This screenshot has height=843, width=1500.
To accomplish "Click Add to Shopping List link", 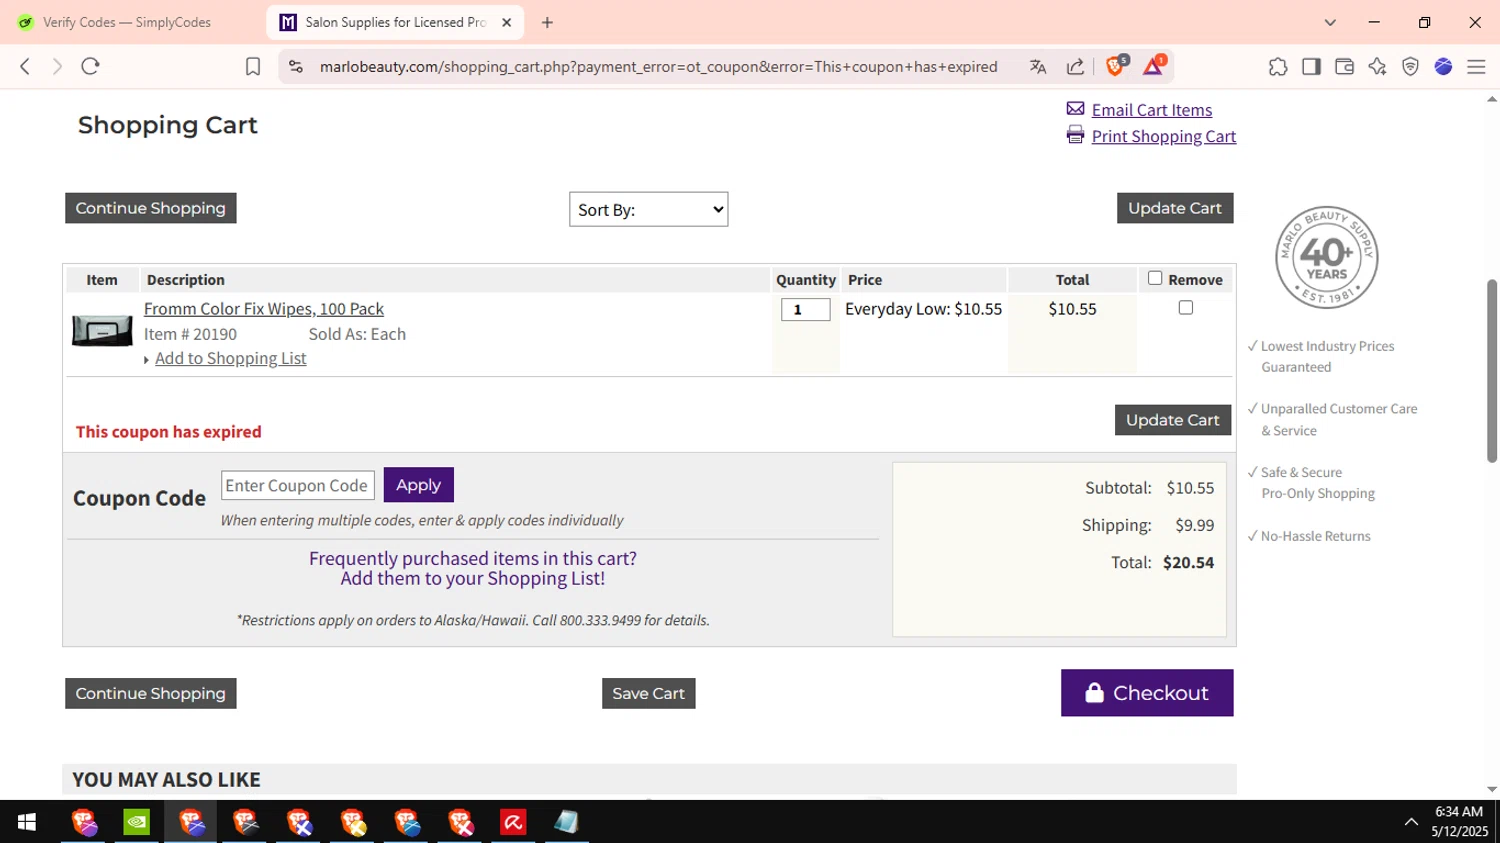I will click(x=231, y=358).
